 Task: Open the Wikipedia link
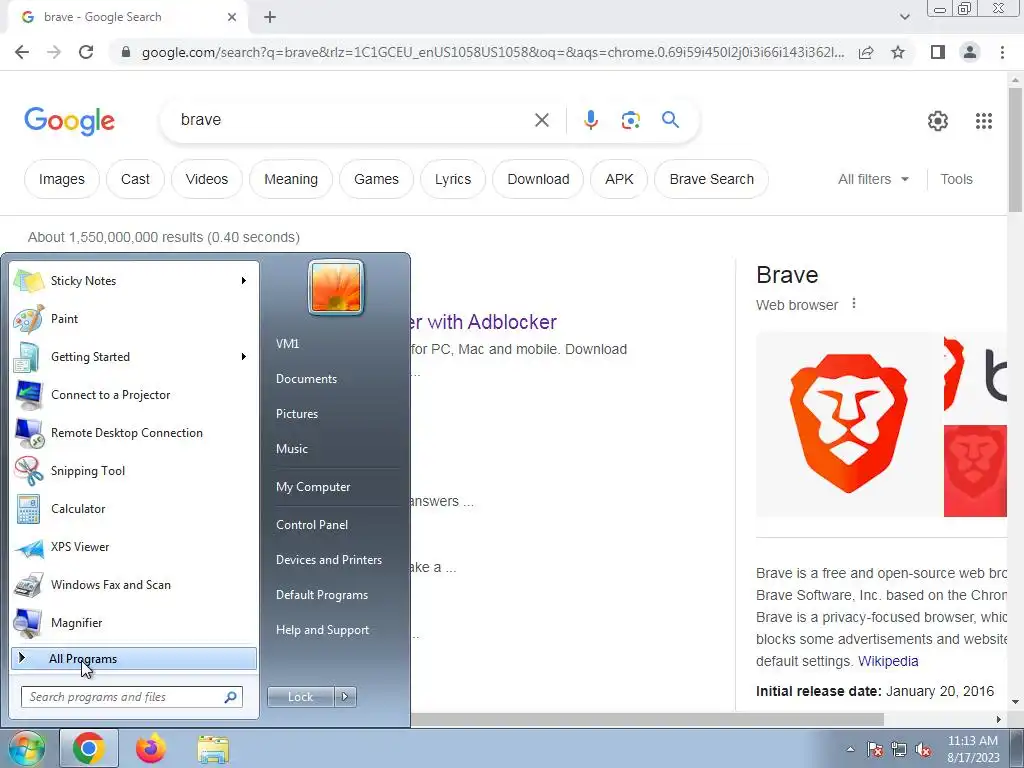pos(888,661)
